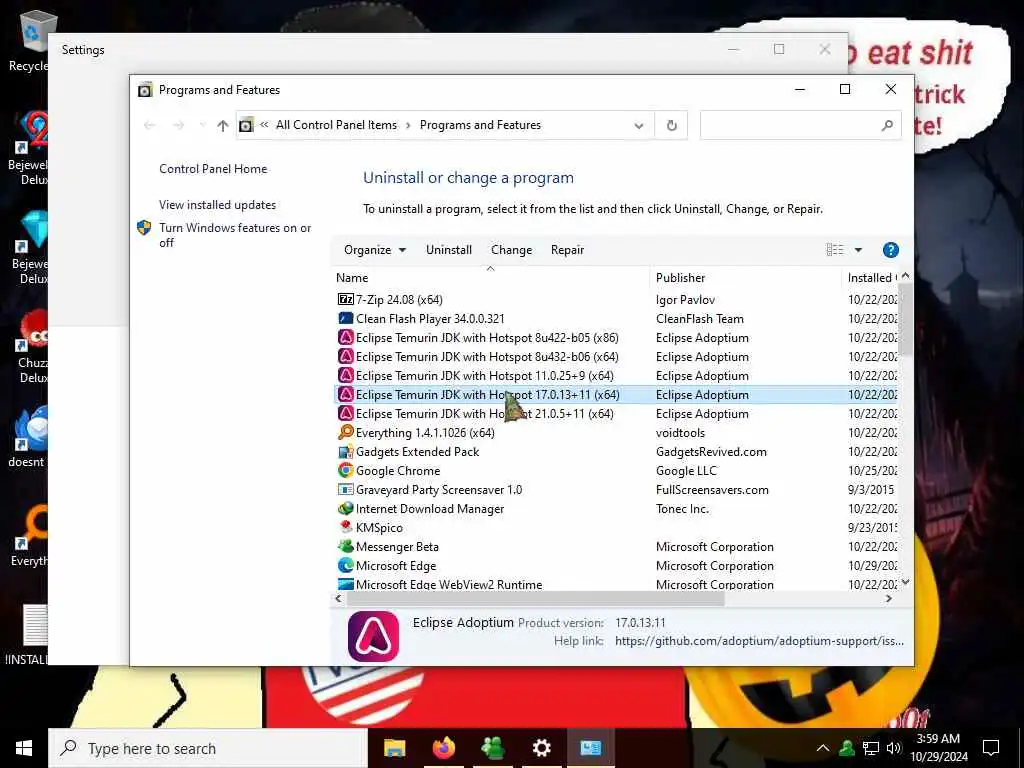Viewport: 1024px width, 768px height.
Task: Click the KMSpico icon
Action: [345, 527]
